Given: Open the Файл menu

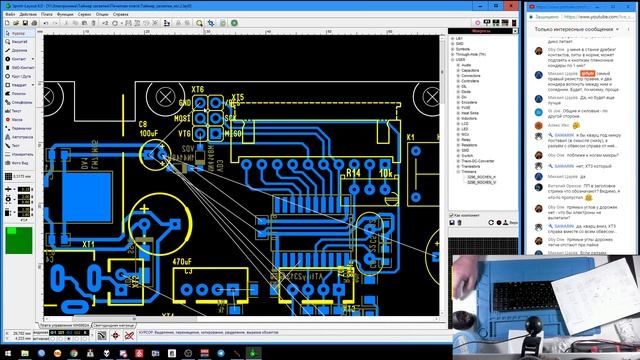Looking at the screenshot, I should pyautogui.click(x=10, y=14).
